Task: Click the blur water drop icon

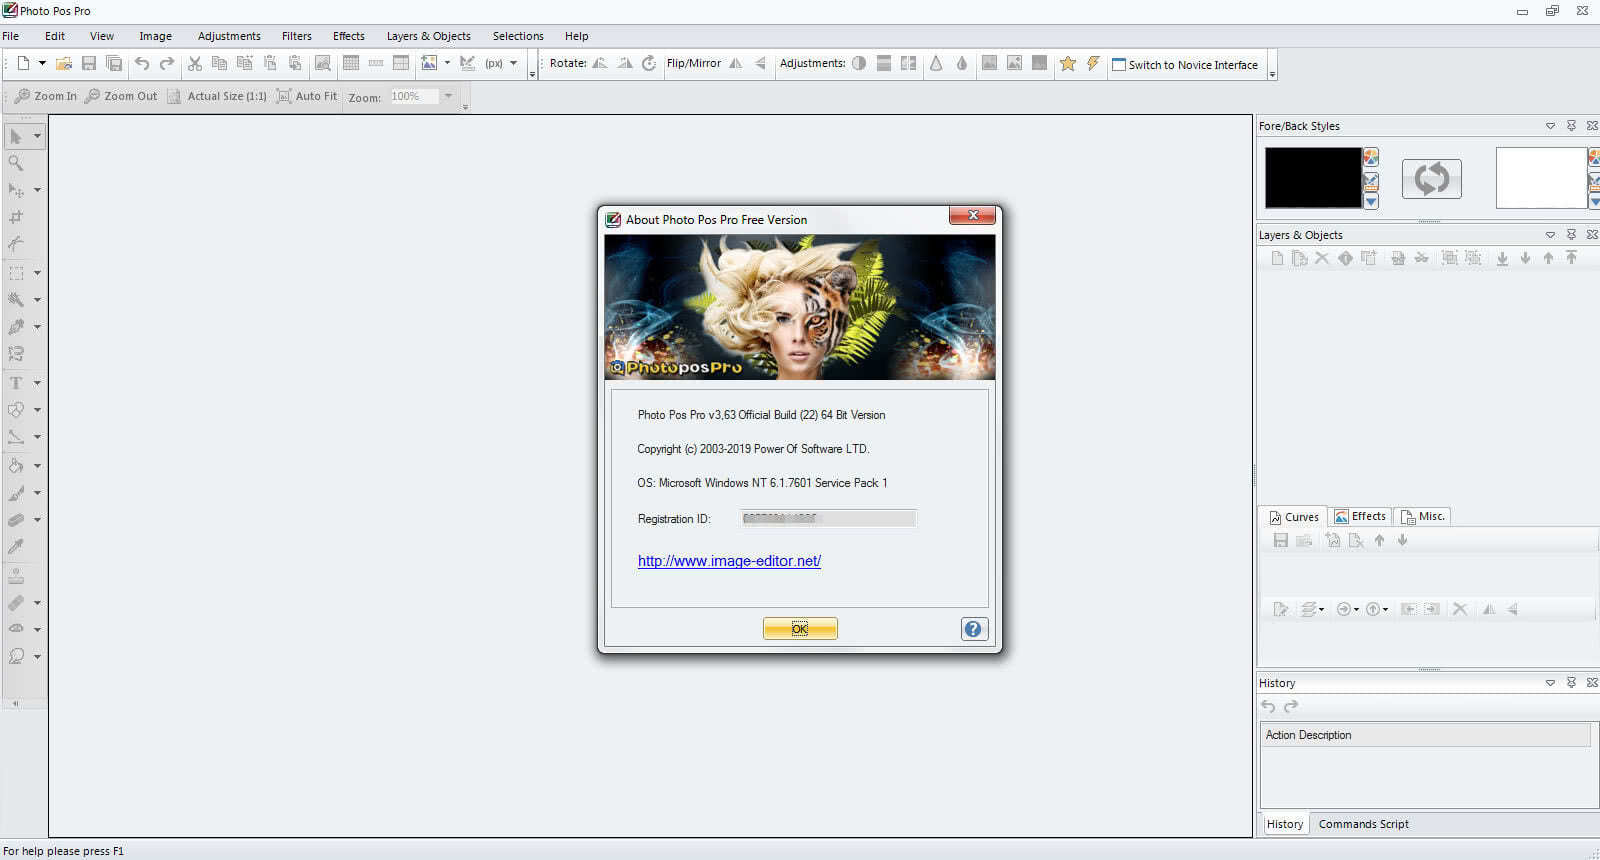Action: pos(961,63)
